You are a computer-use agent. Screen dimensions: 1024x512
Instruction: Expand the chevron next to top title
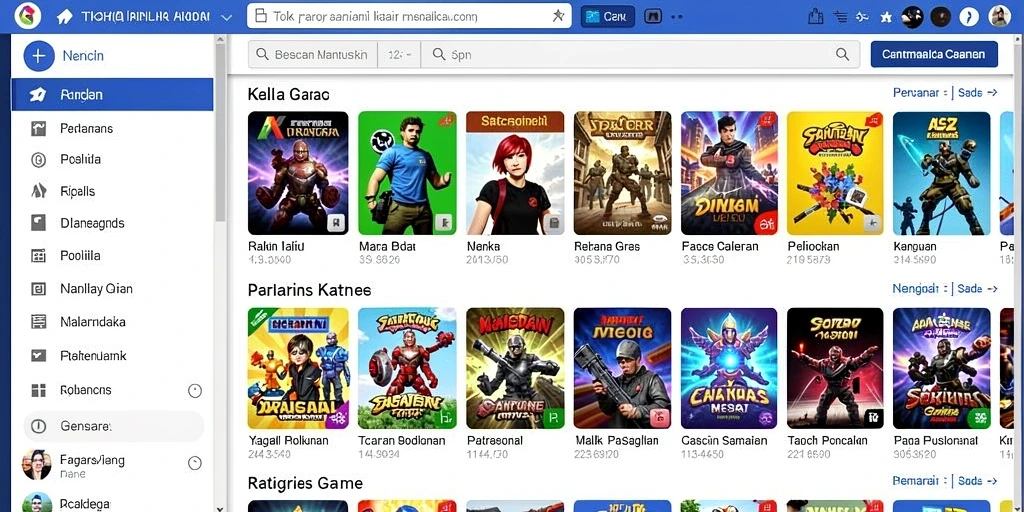(x=227, y=18)
